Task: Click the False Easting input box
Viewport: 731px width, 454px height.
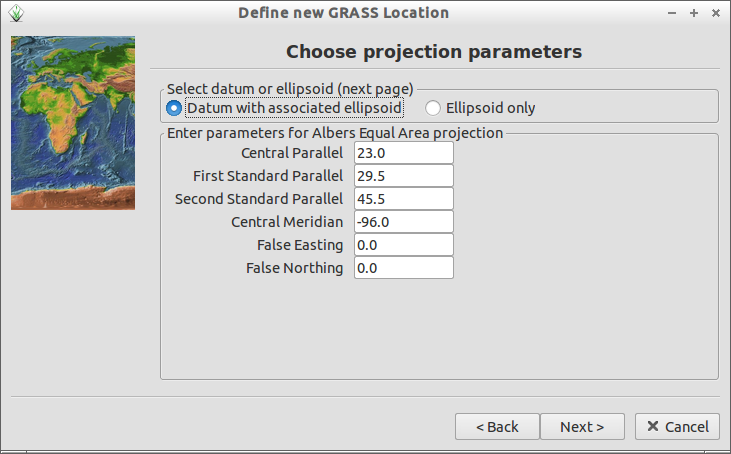Action: click(x=404, y=245)
